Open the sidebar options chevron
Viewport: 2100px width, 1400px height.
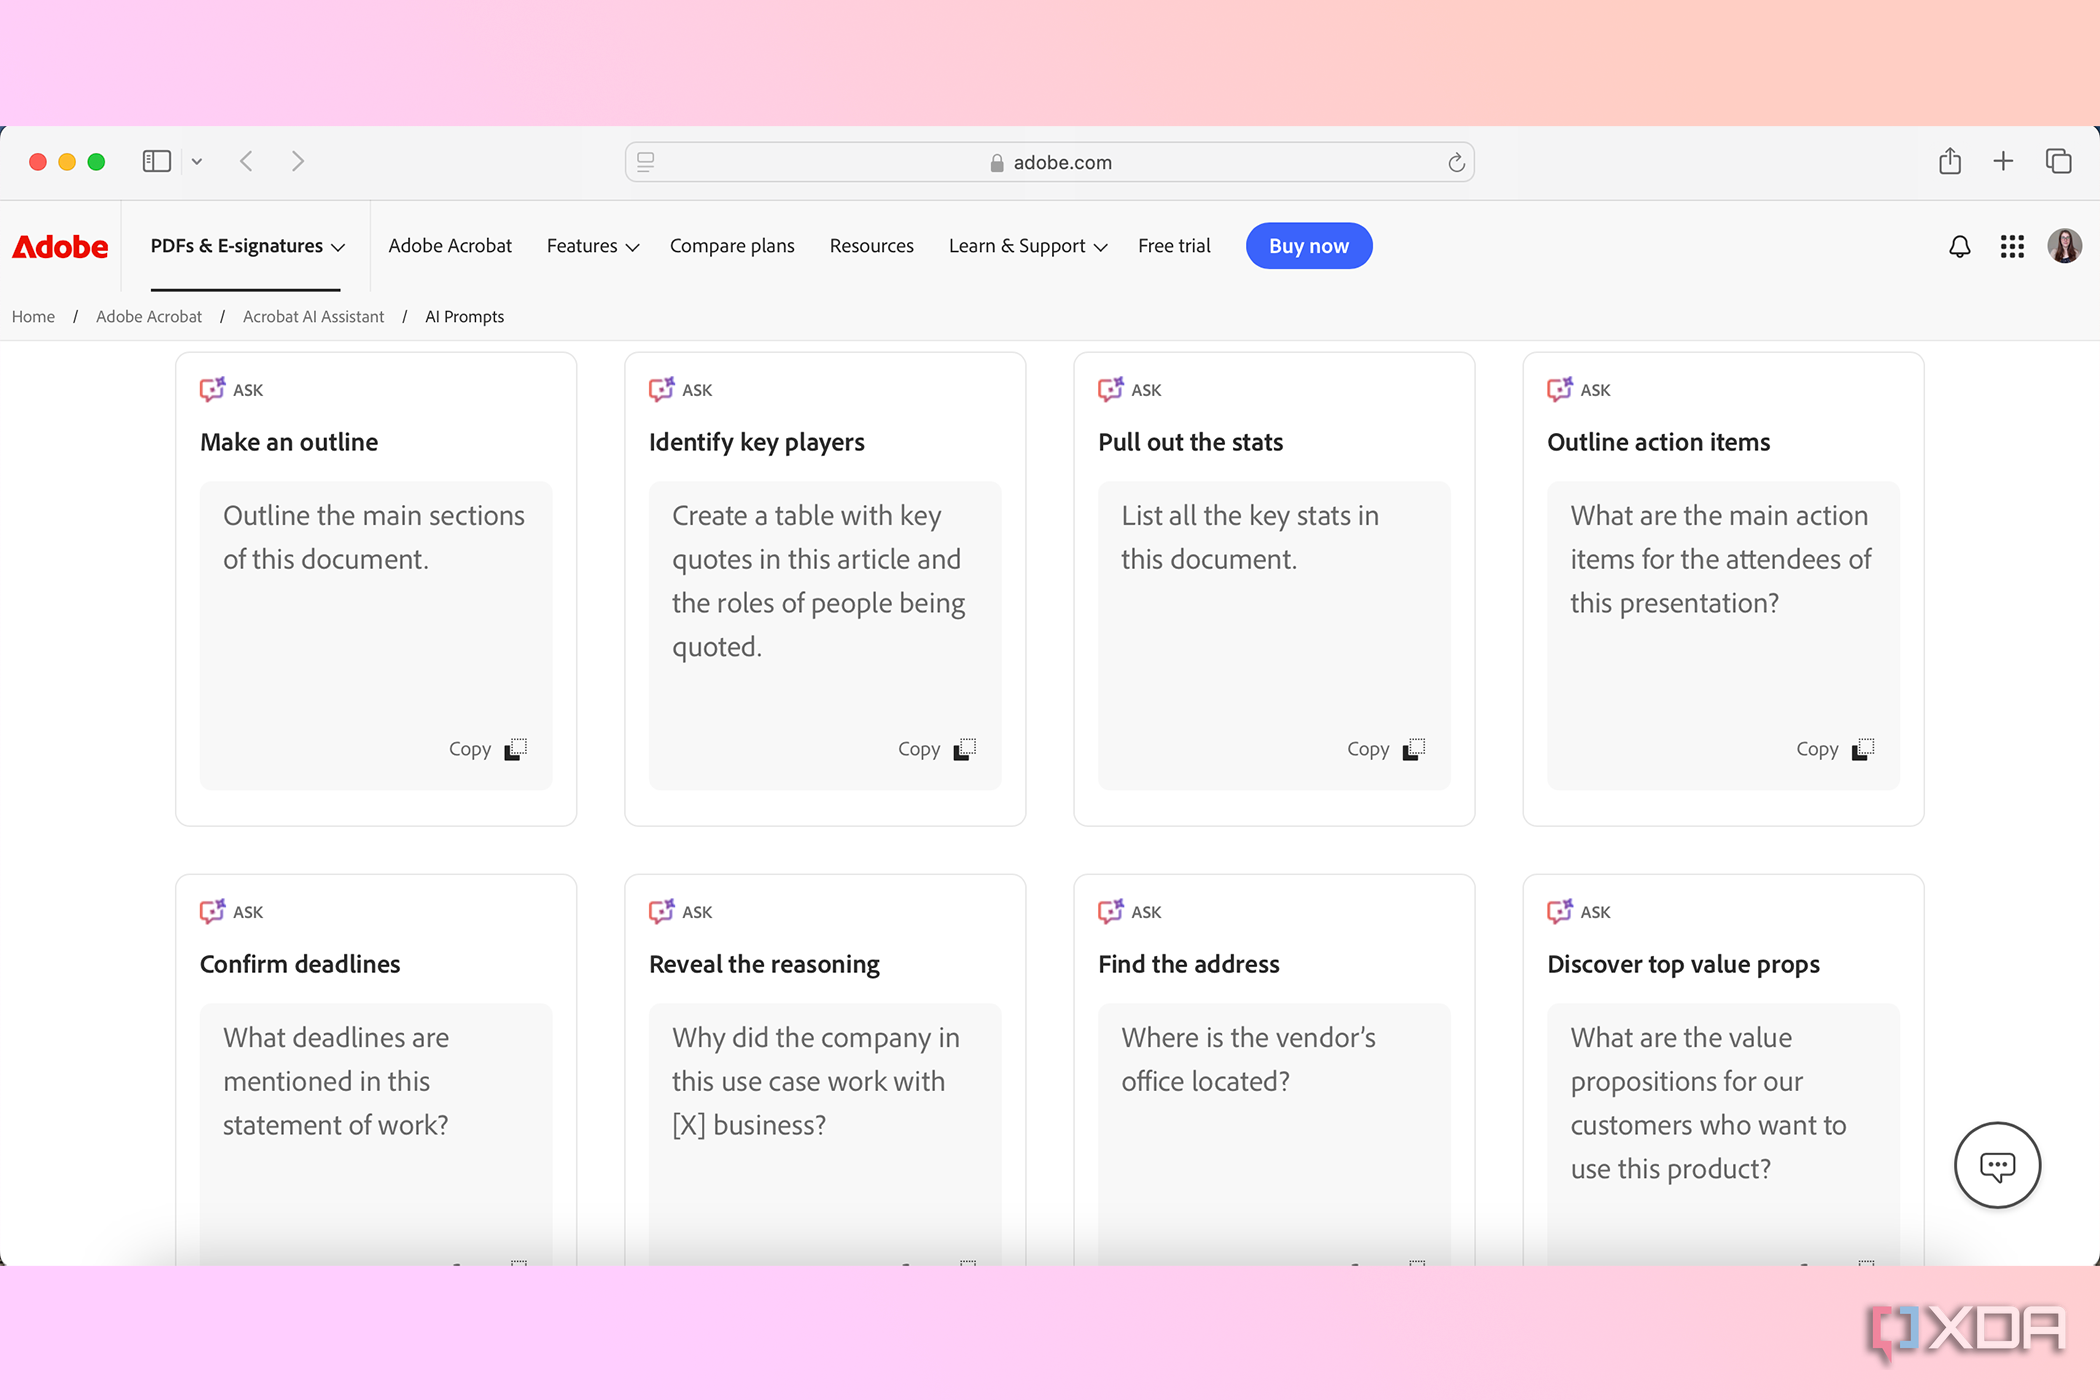[x=197, y=161]
